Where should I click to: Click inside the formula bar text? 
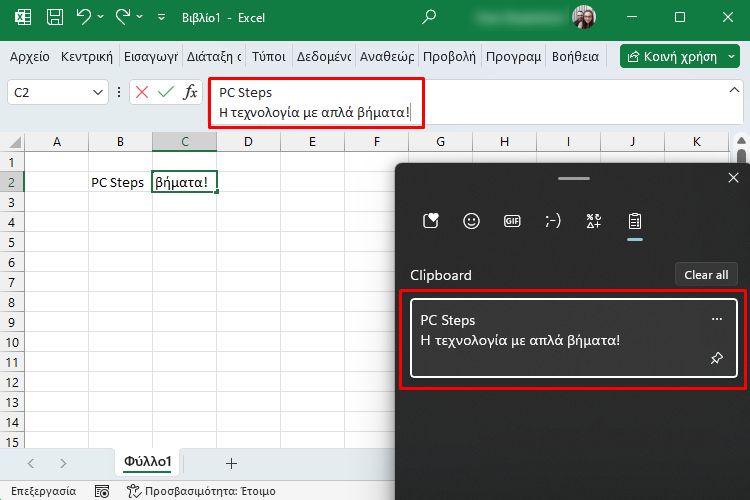(316, 103)
